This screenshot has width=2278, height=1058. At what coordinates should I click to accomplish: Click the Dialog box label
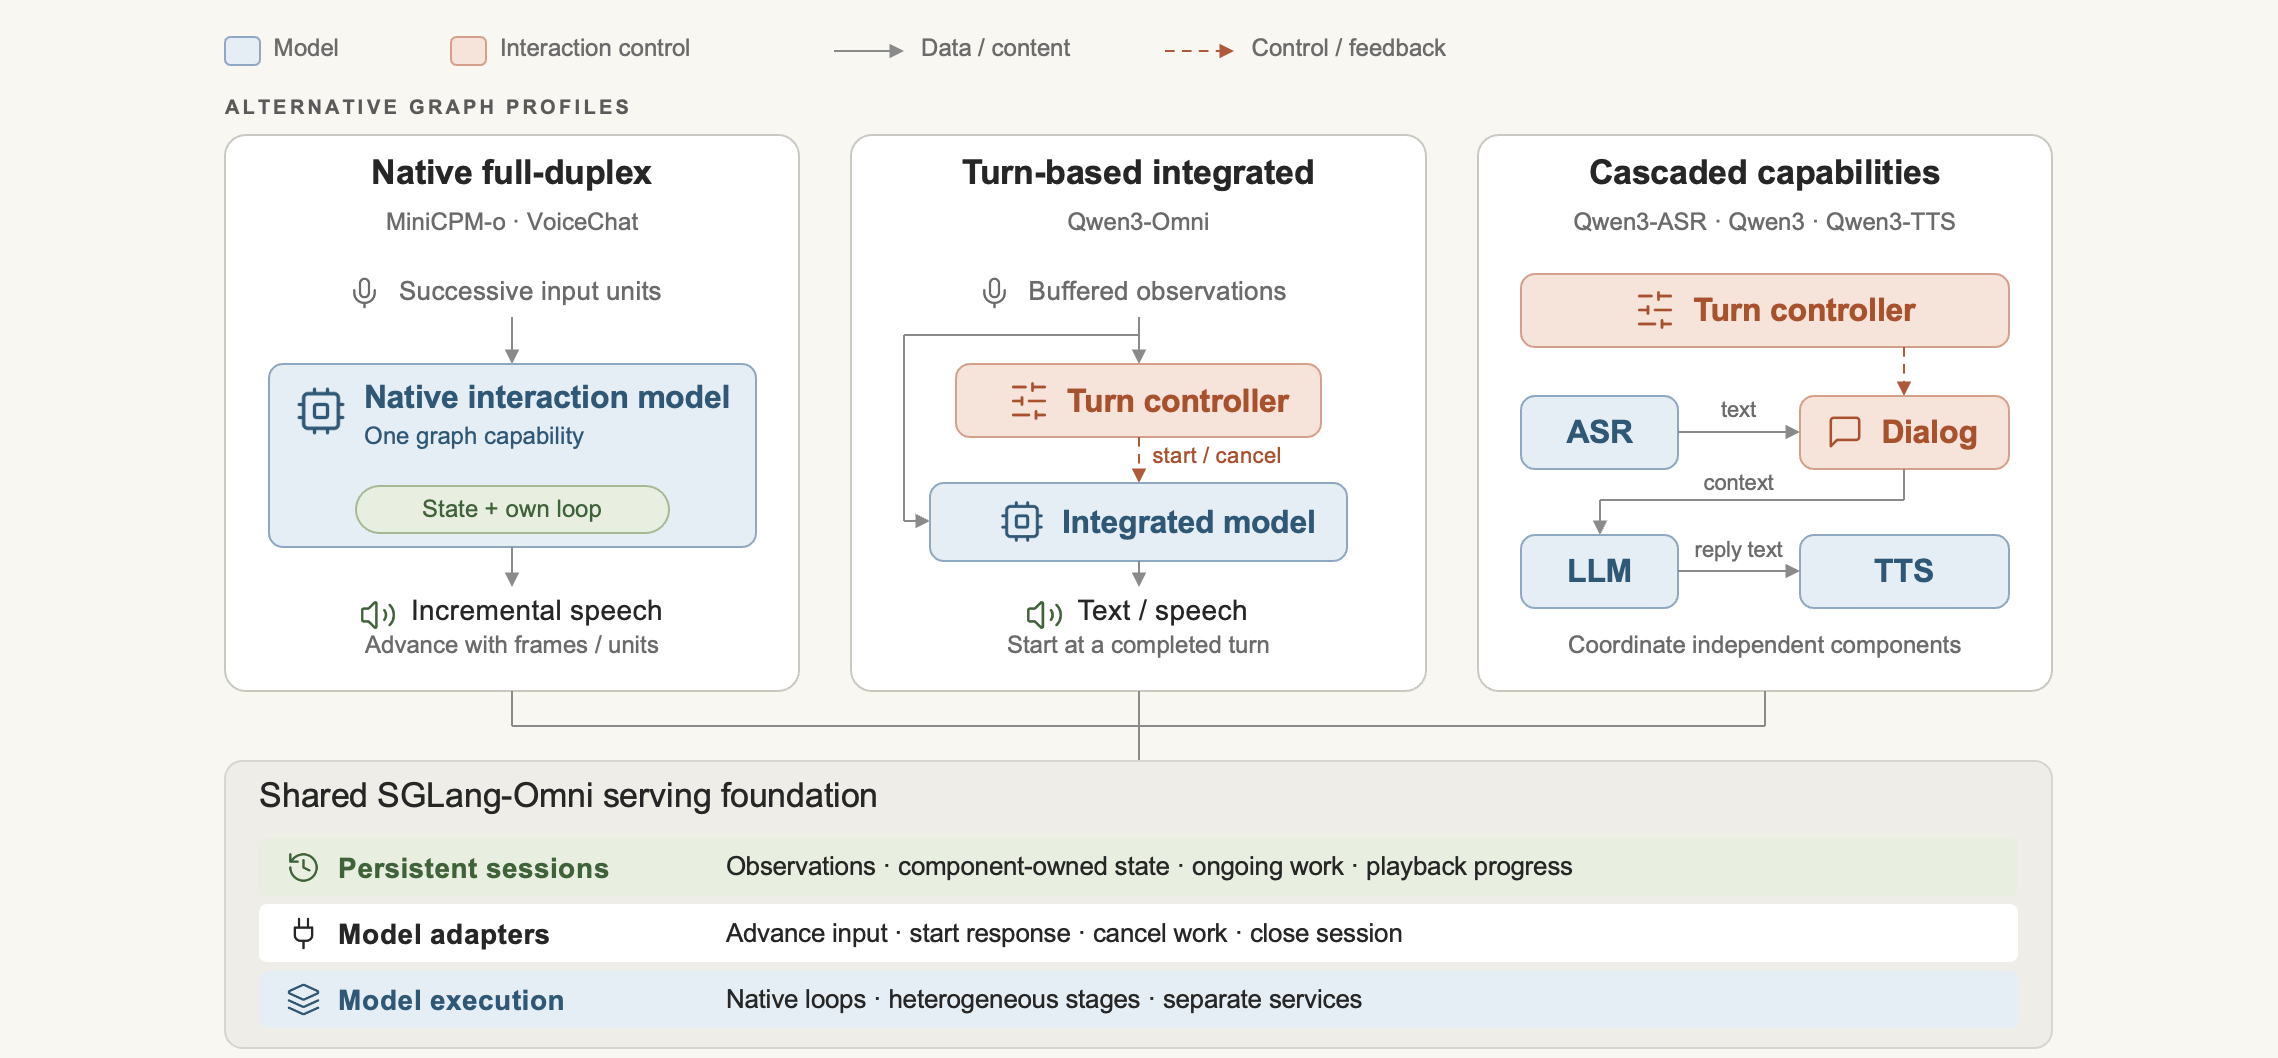pos(1929,432)
